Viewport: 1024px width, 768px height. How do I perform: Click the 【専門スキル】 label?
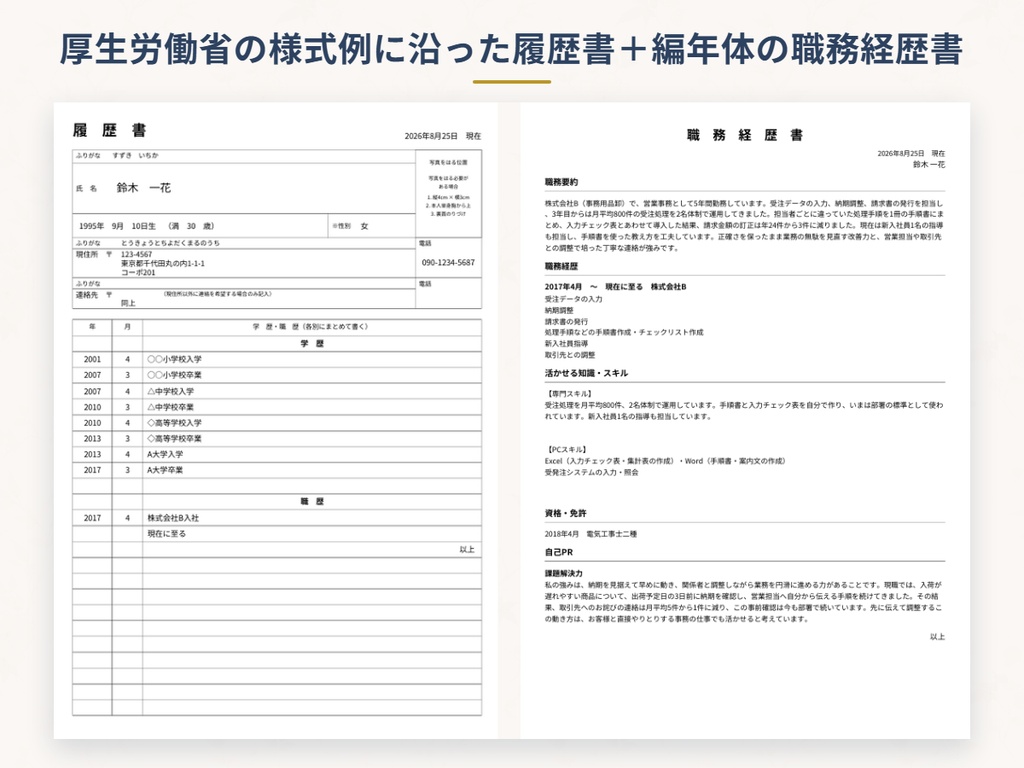(569, 394)
